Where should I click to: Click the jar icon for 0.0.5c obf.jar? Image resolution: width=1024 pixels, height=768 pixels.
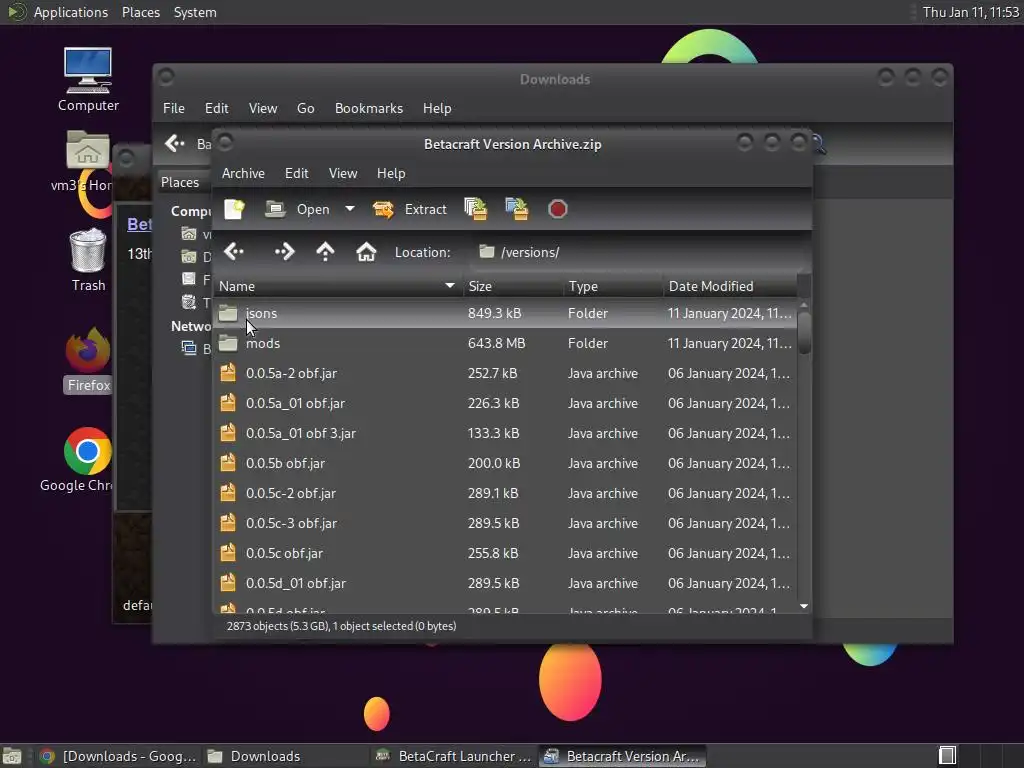point(228,553)
